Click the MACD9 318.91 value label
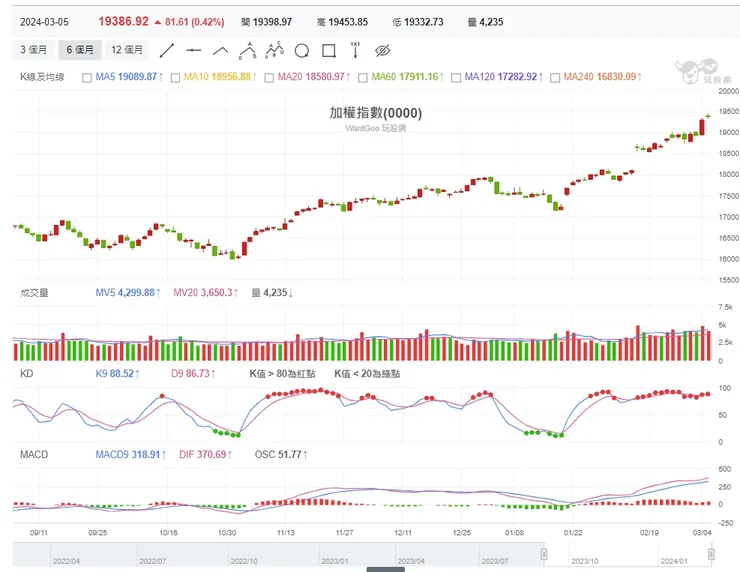Screen dimensions: 740x572 pos(131,454)
